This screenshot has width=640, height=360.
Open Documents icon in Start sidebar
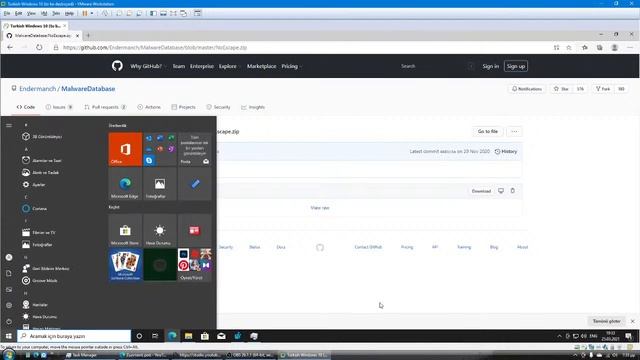tap(9, 273)
